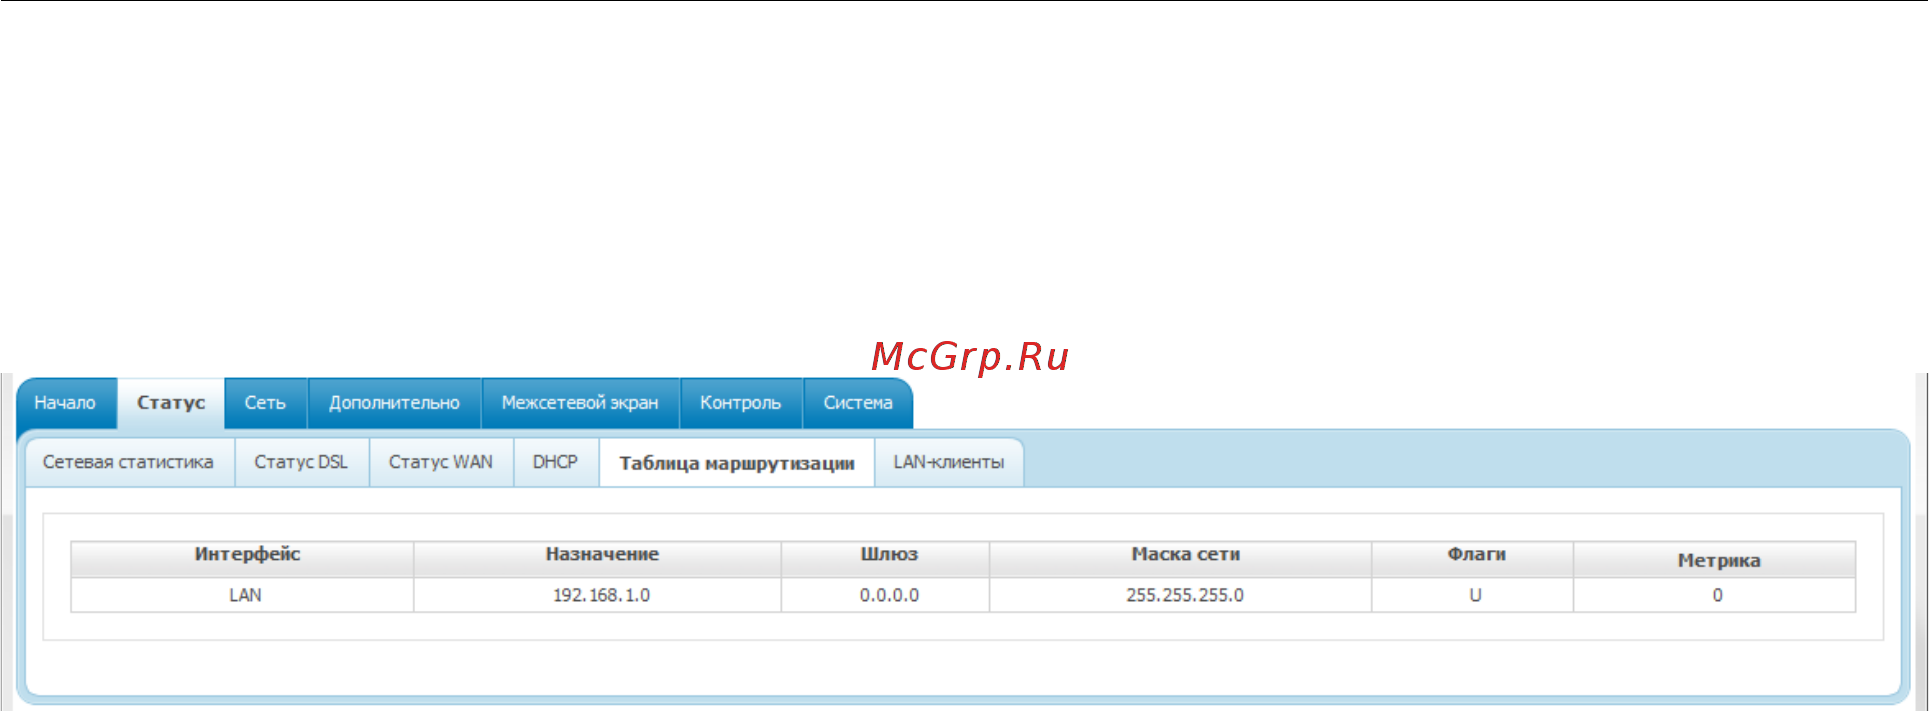This screenshot has width=1929, height=711.
Task: Open the Начало main tab
Action: coord(66,403)
